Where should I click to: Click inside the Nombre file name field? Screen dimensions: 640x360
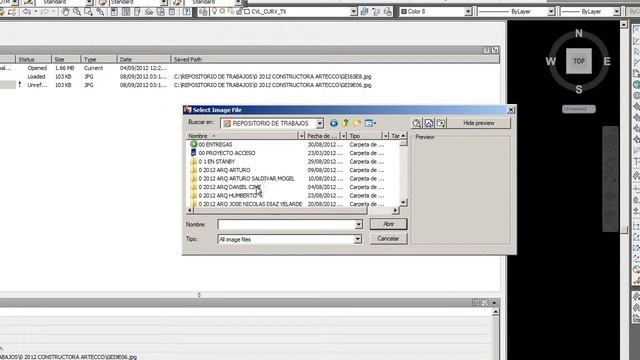(286, 224)
